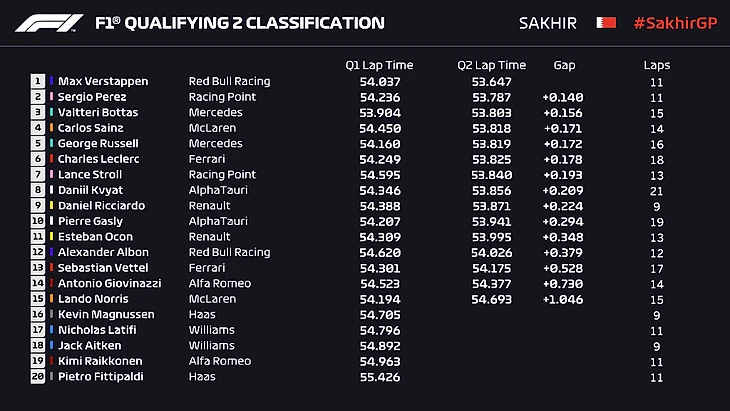Image resolution: width=730 pixels, height=411 pixels.
Task: Click the color bar beside Carlos Sainz
Action: tap(50, 128)
